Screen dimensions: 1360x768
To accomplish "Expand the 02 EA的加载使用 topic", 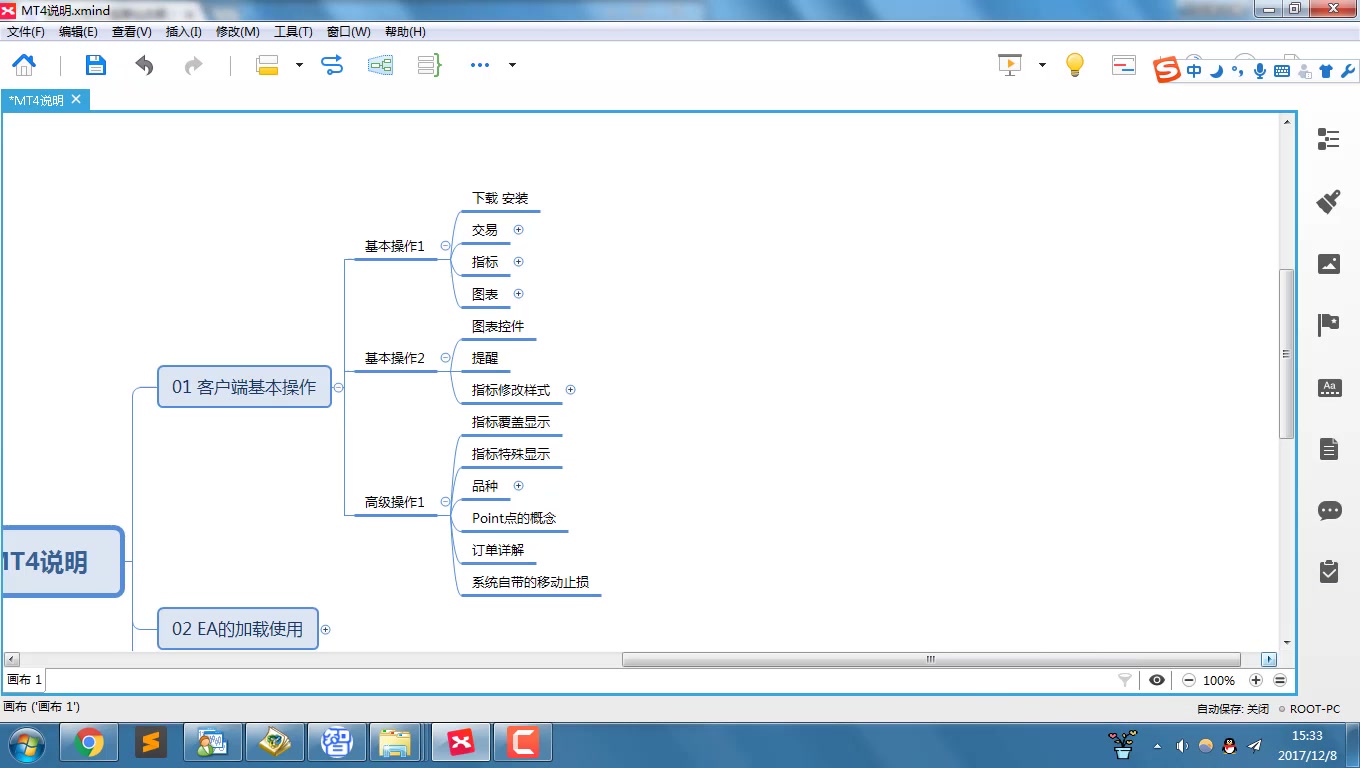I will pos(325,630).
